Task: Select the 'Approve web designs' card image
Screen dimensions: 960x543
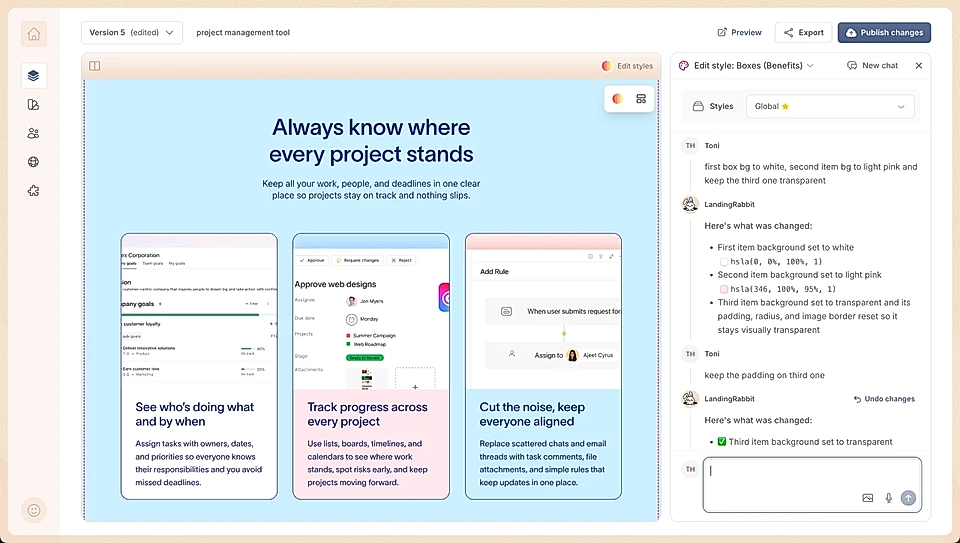Action: point(371,312)
